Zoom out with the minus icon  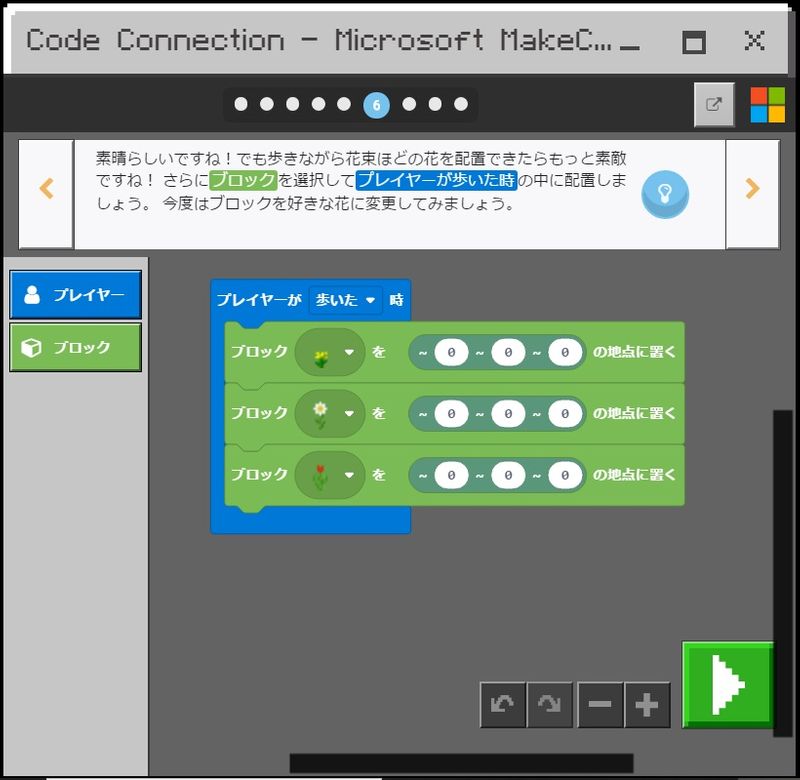(599, 705)
